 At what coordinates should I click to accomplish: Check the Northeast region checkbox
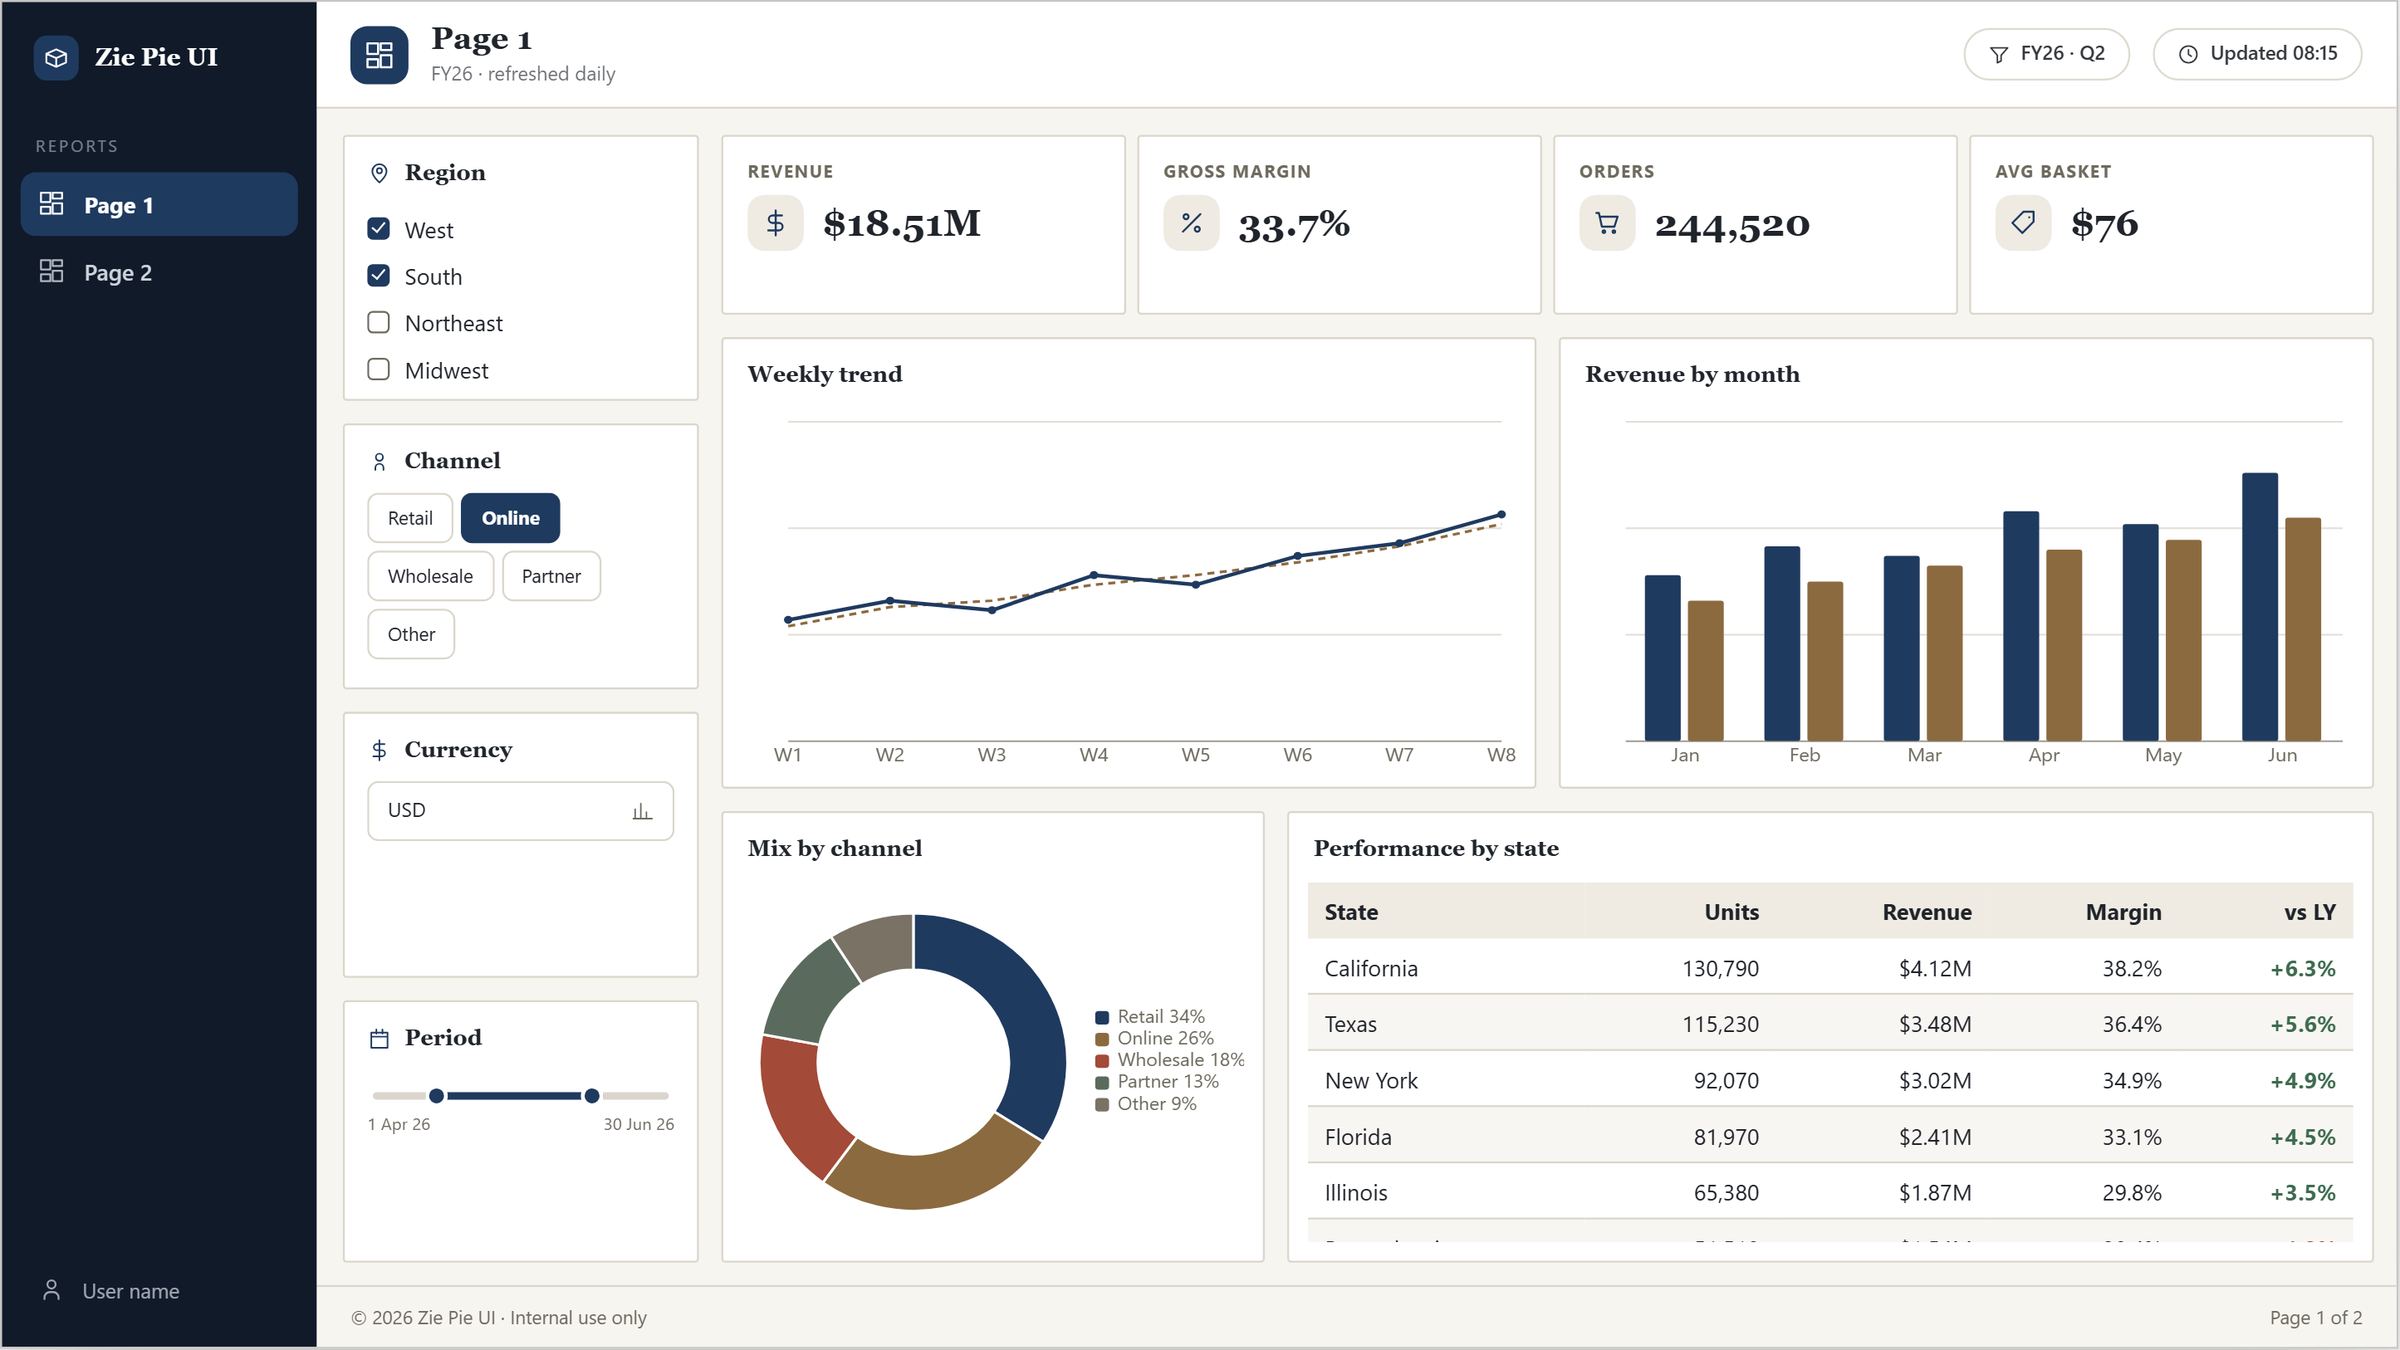tap(378, 322)
